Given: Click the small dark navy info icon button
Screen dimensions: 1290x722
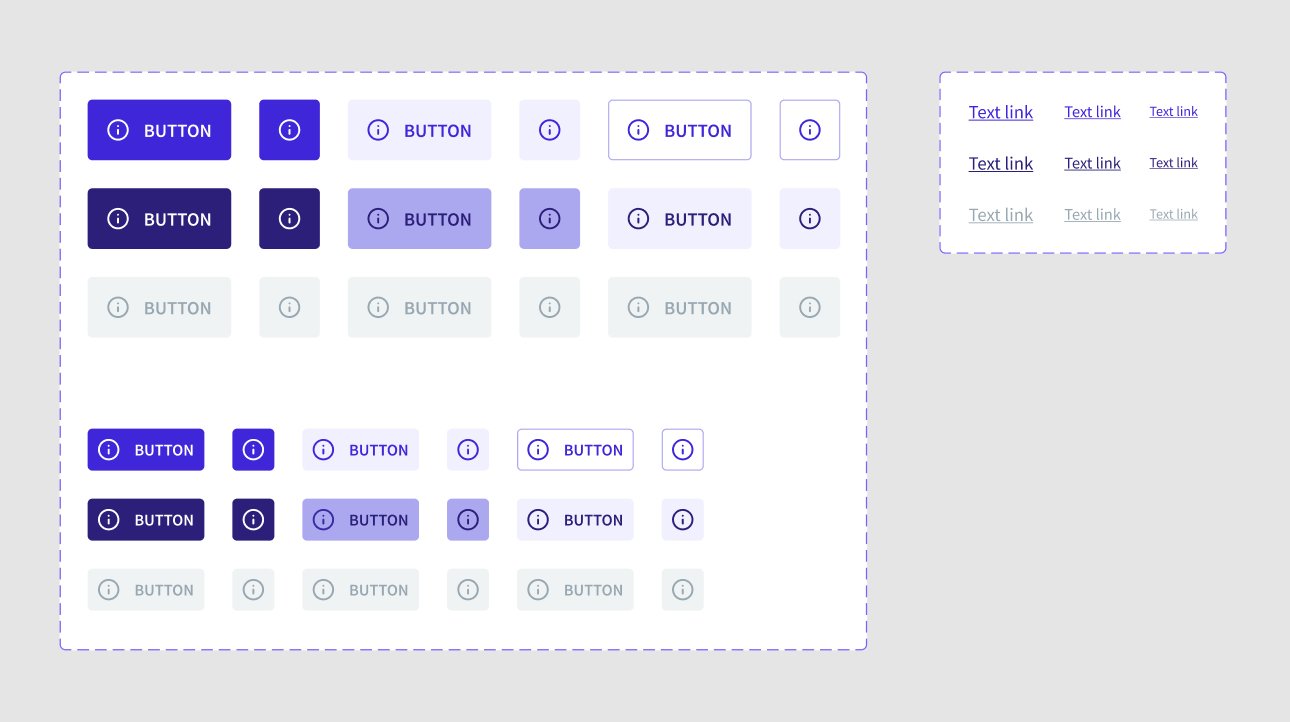Looking at the screenshot, I should [x=253, y=519].
